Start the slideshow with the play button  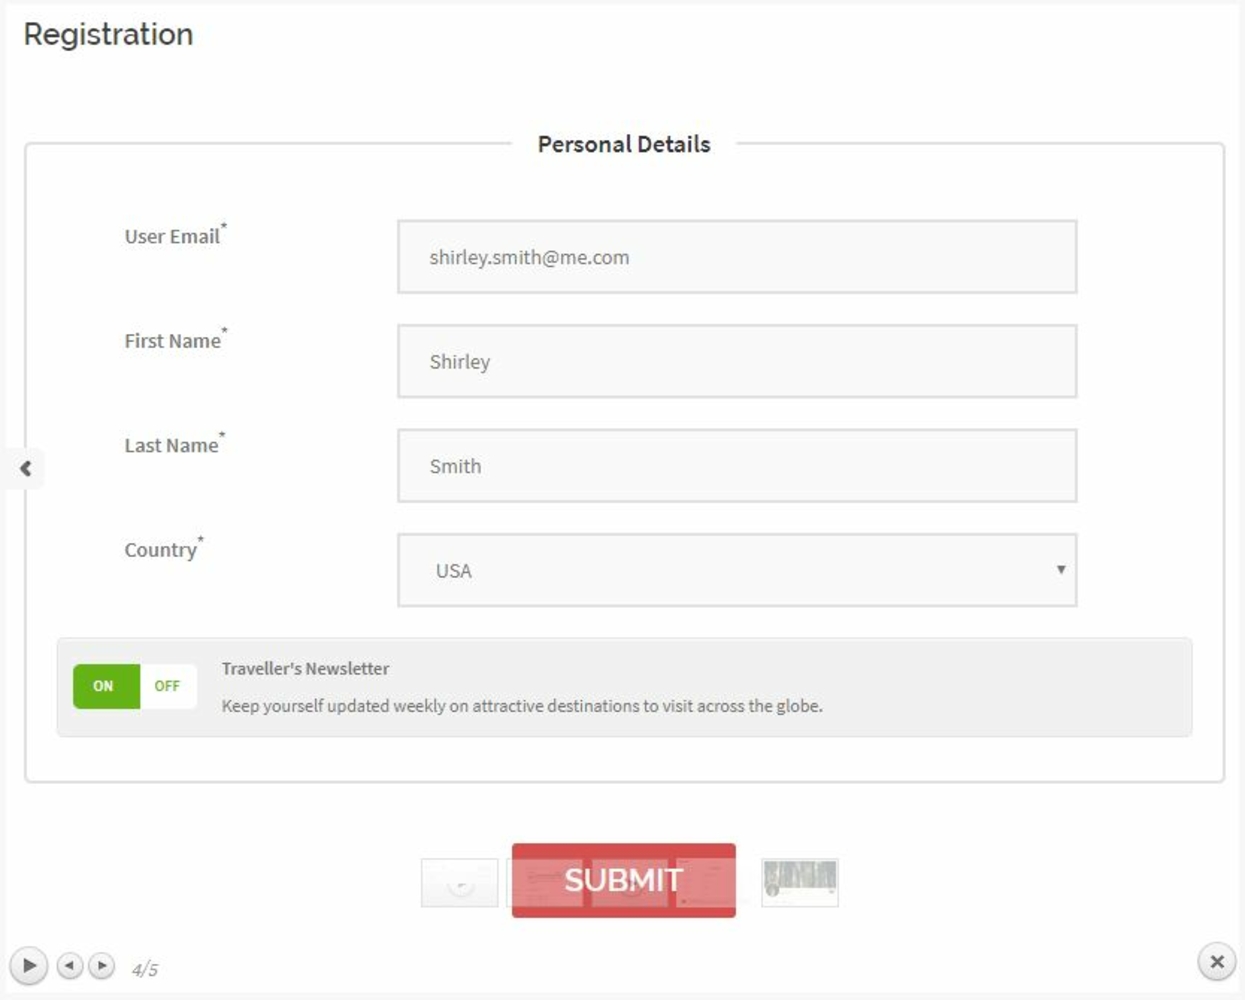click(29, 966)
